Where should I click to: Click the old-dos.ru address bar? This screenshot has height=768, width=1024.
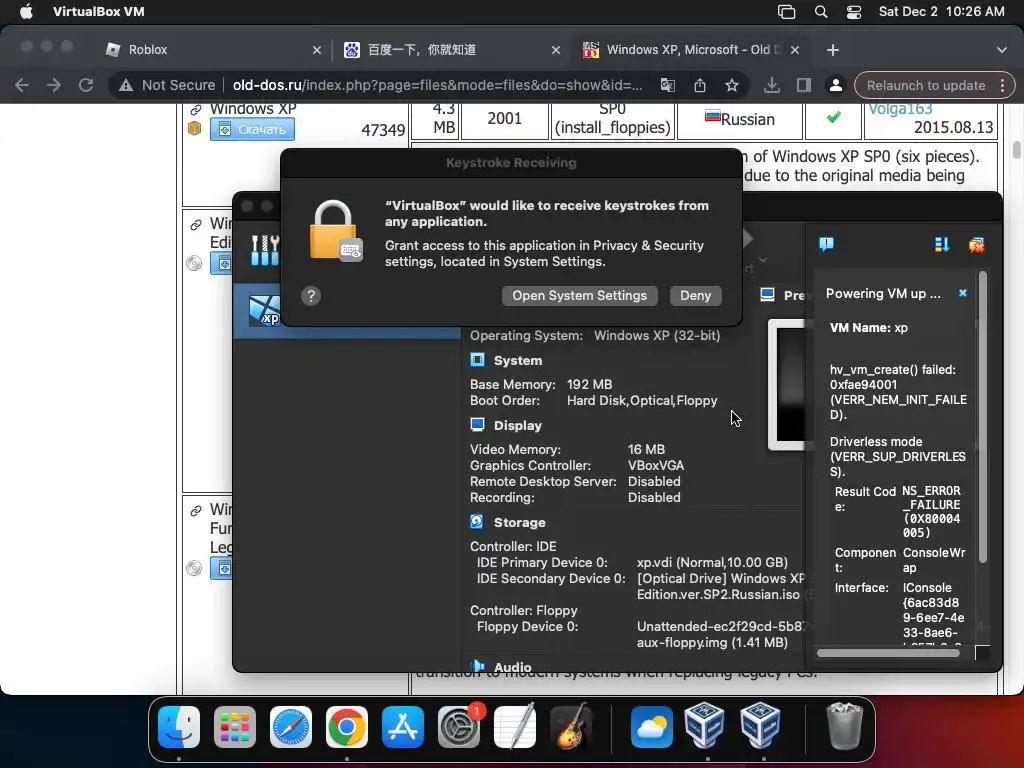click(437, 86)
